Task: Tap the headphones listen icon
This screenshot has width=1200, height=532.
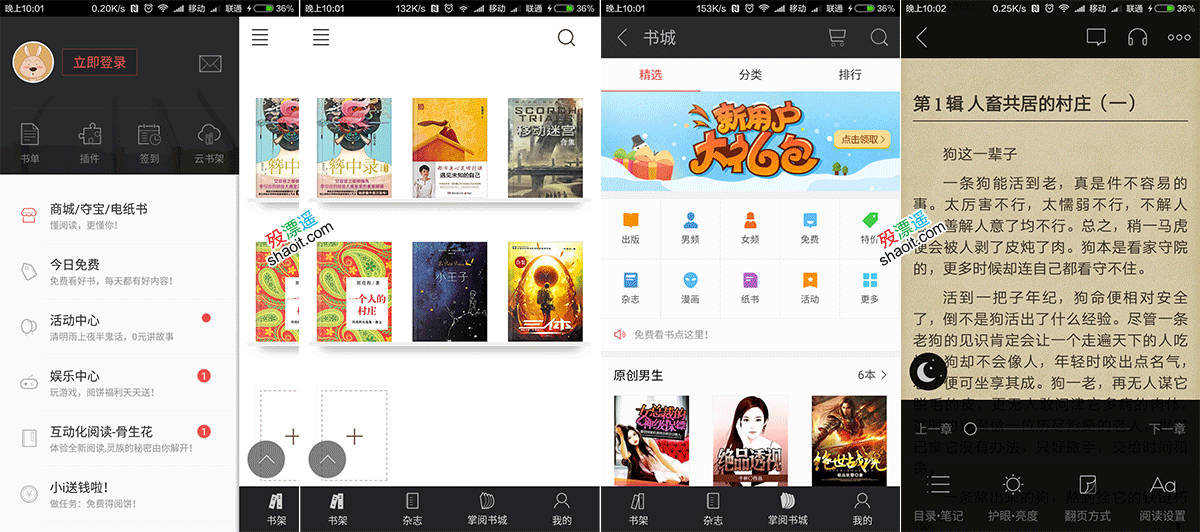Action: click(1137, 38)
